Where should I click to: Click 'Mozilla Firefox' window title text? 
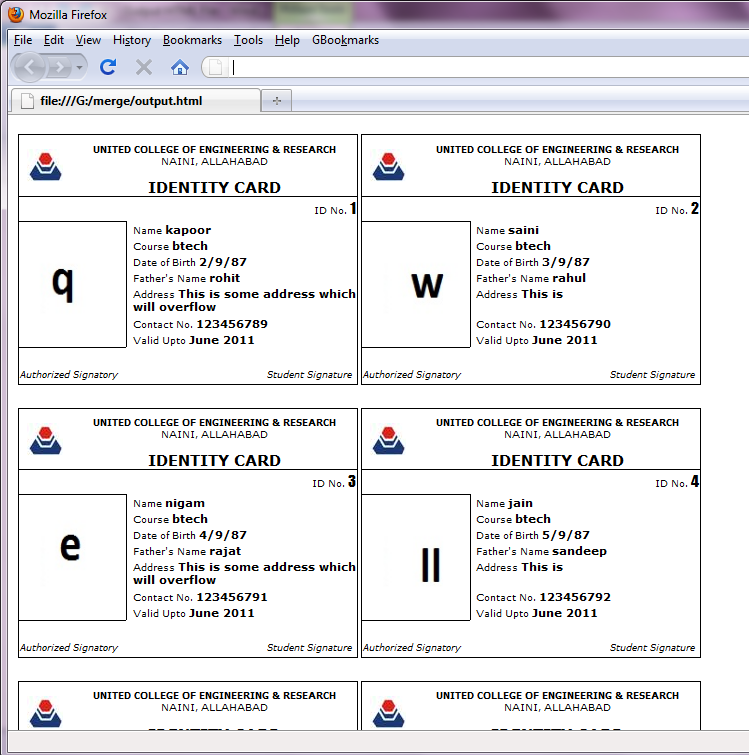(68, 15)
